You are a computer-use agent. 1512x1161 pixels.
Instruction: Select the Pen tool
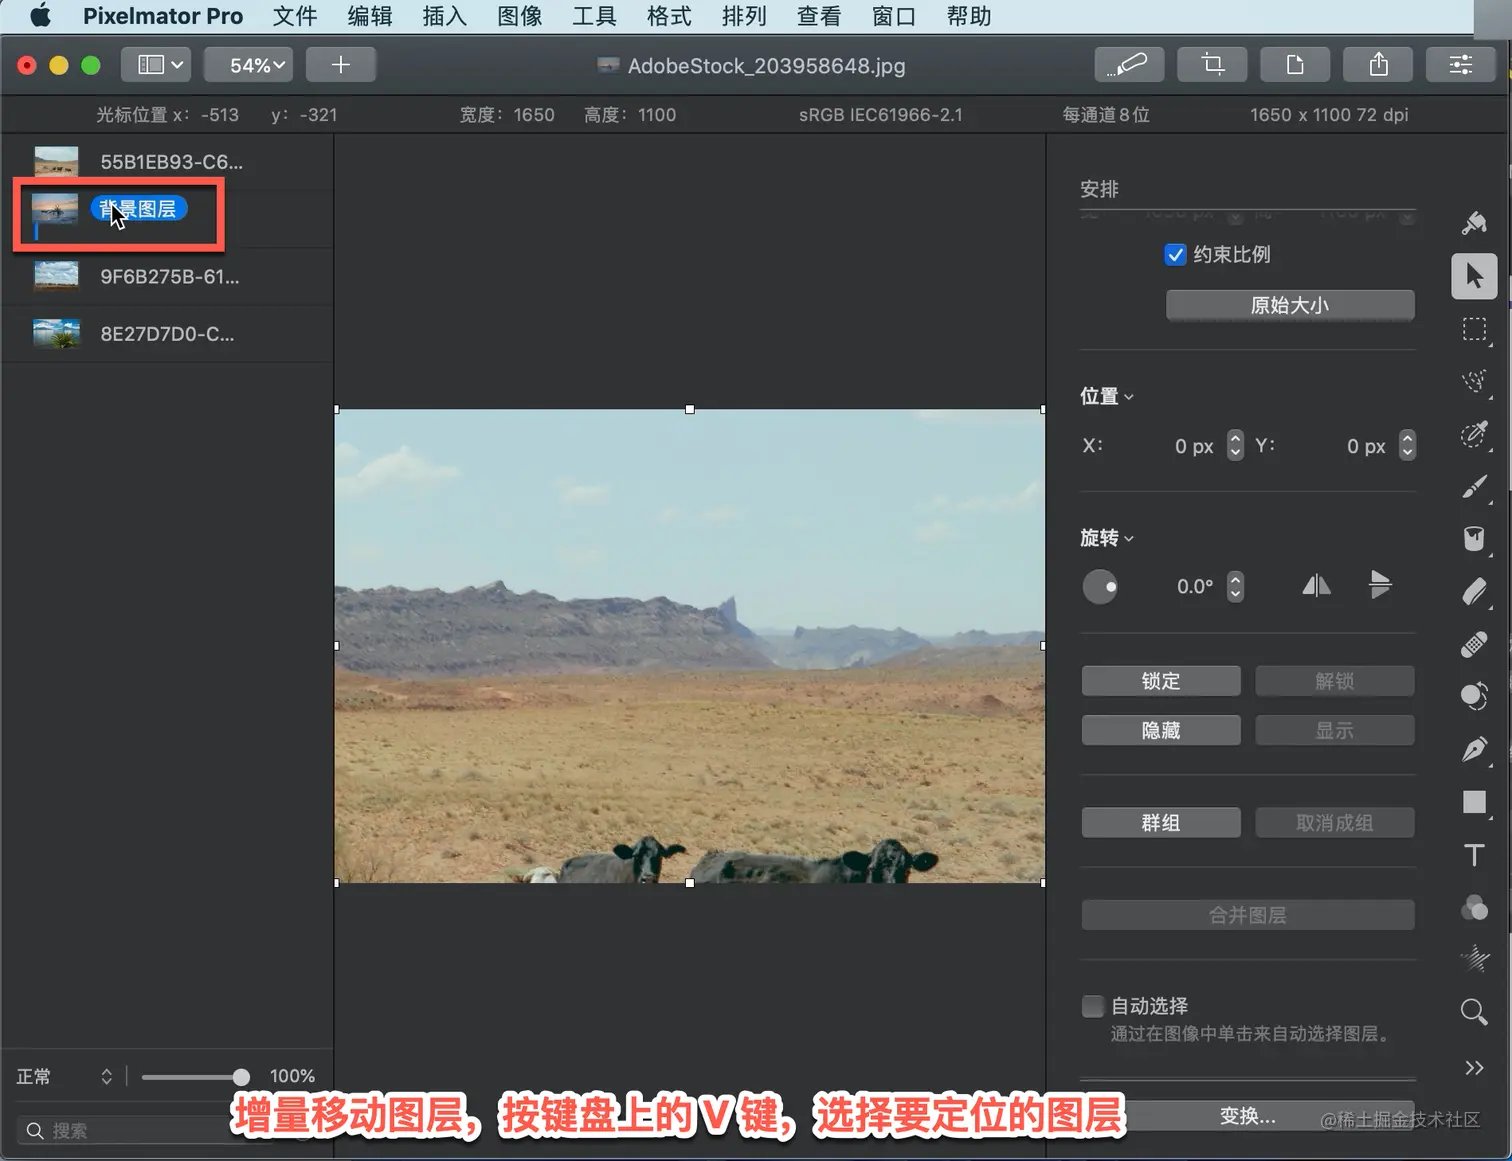1474,750
